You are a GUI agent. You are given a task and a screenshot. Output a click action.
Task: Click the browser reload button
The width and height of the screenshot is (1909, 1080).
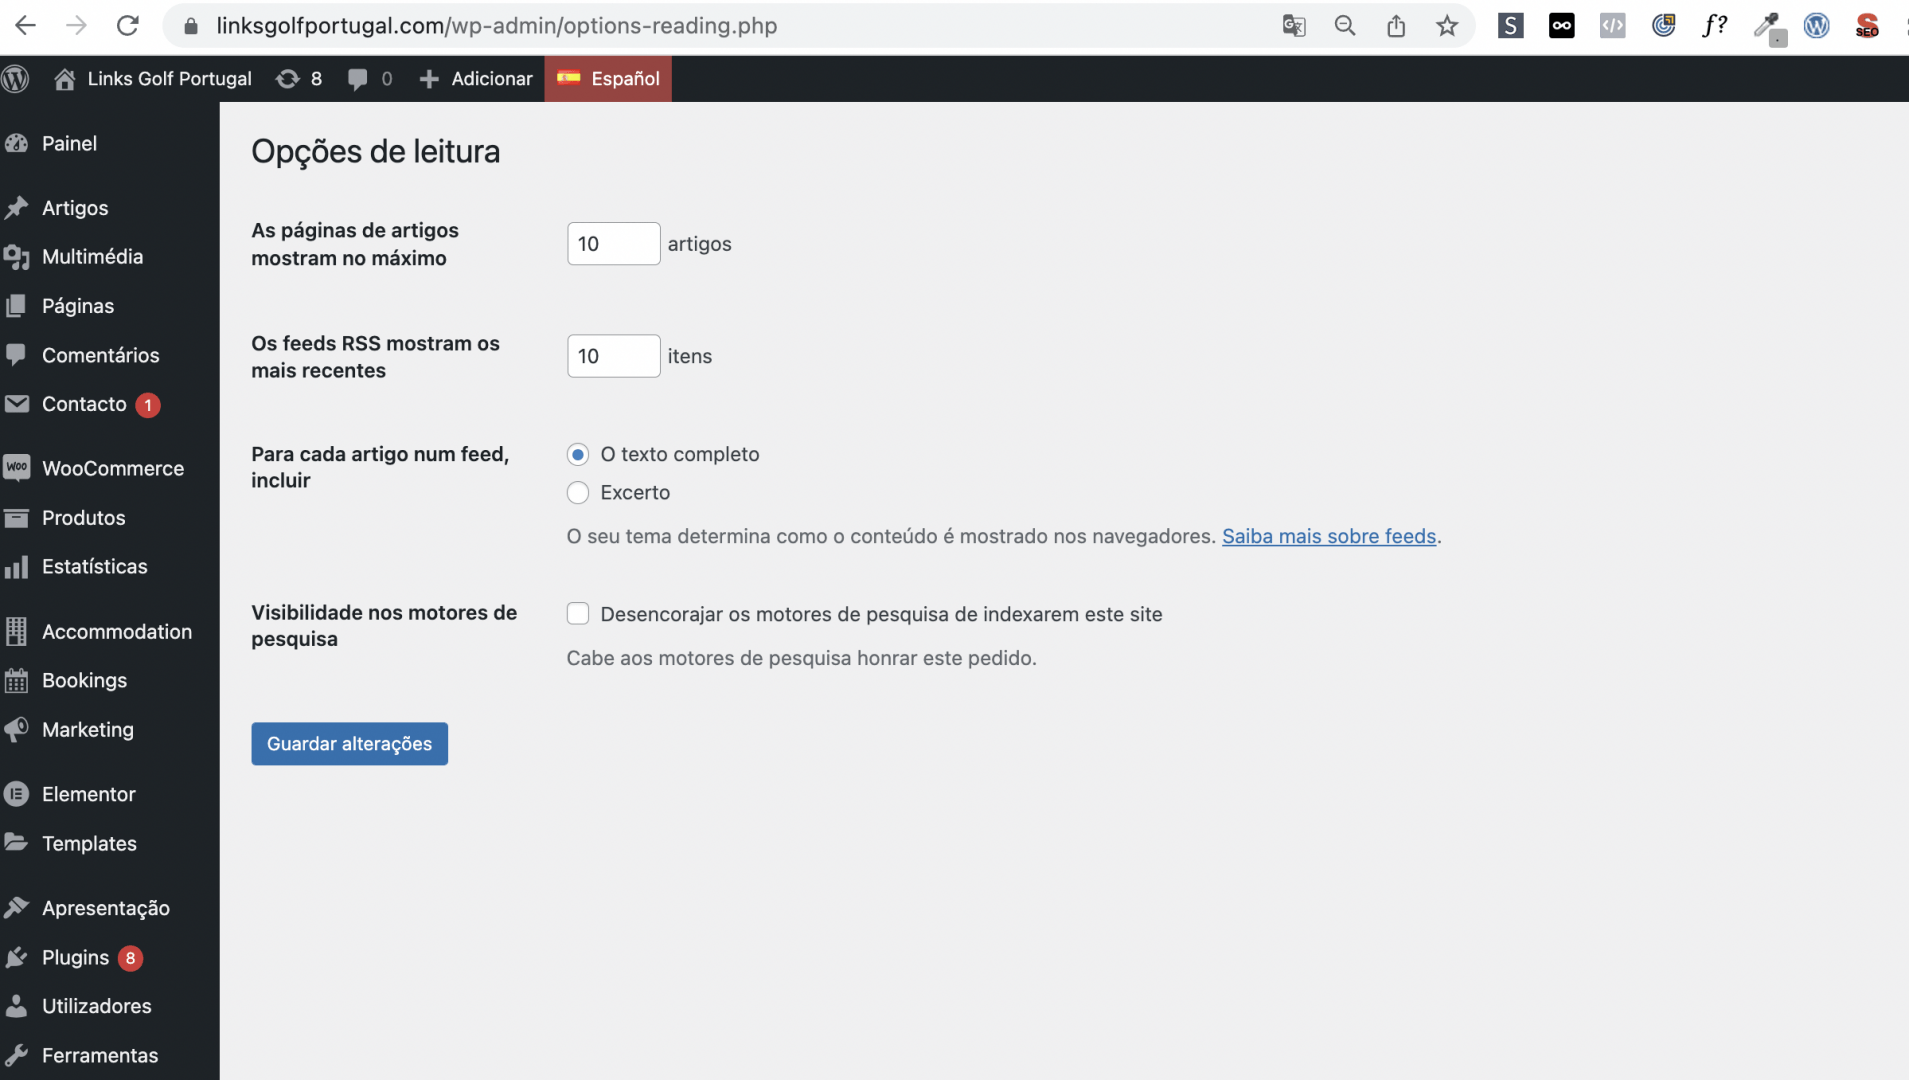(x=127, y=26)
